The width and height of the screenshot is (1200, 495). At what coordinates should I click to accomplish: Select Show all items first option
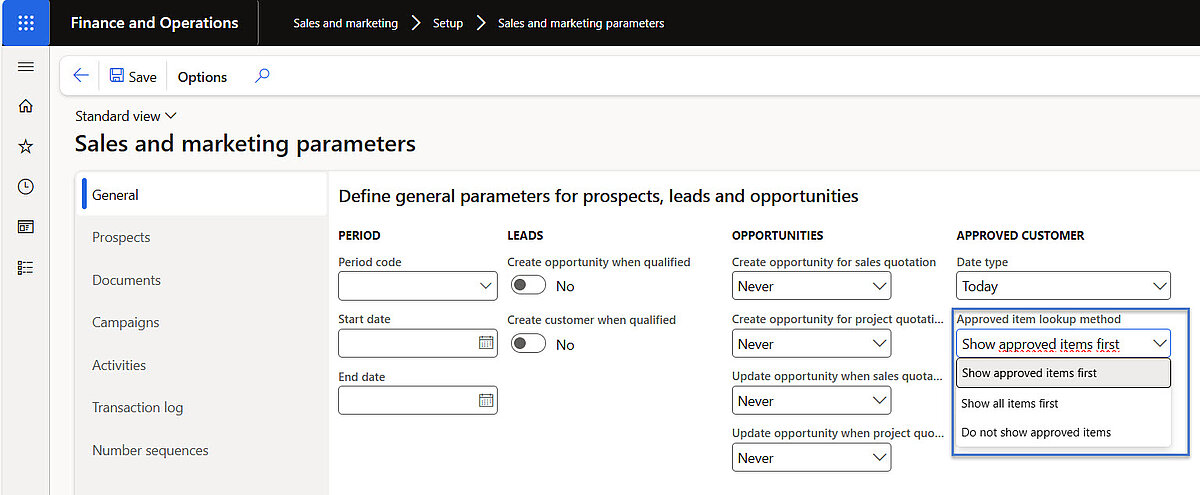(1010, 403)
